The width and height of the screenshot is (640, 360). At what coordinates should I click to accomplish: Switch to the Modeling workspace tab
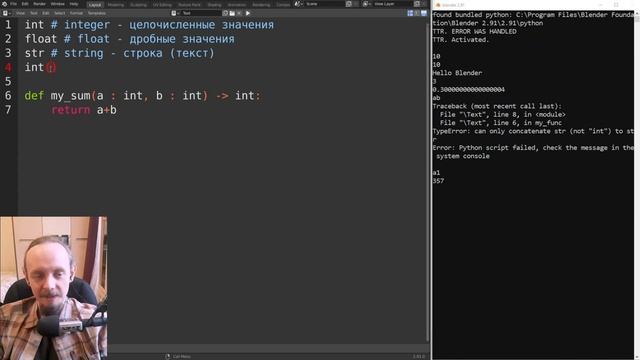116,4
